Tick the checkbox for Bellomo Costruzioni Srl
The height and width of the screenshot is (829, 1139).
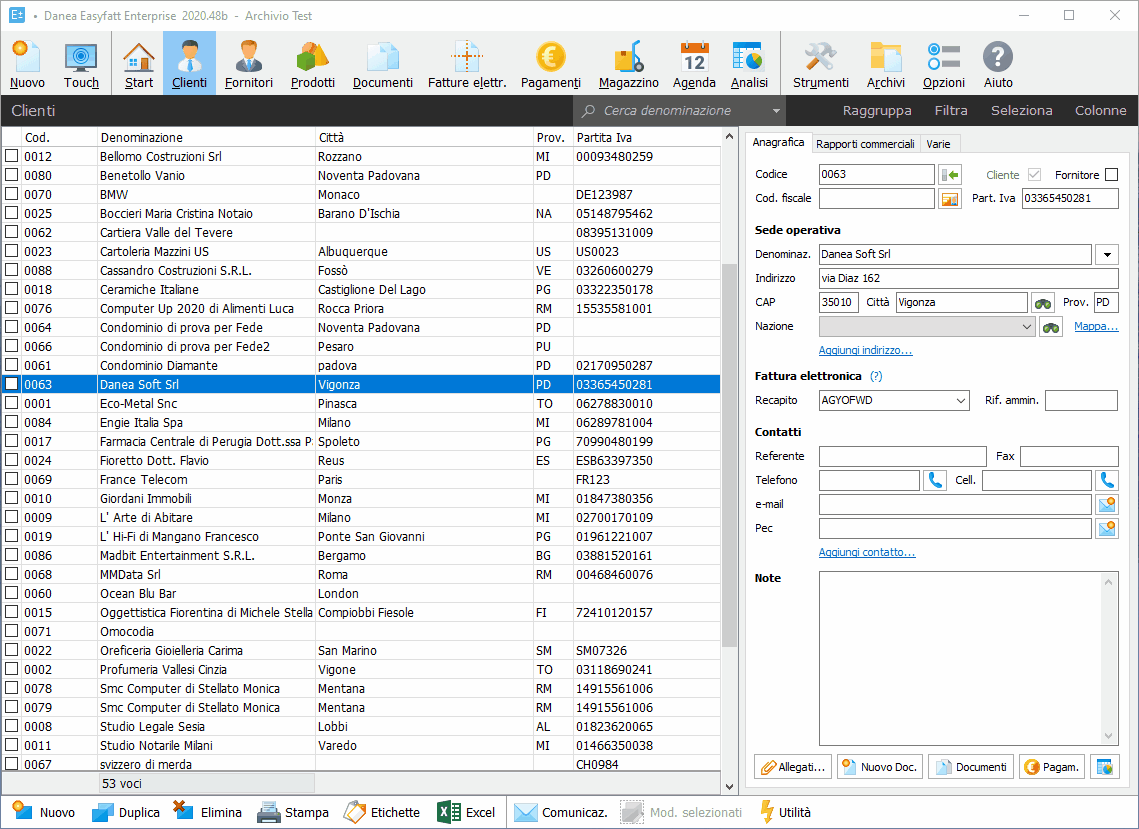[x=12, y=156]
